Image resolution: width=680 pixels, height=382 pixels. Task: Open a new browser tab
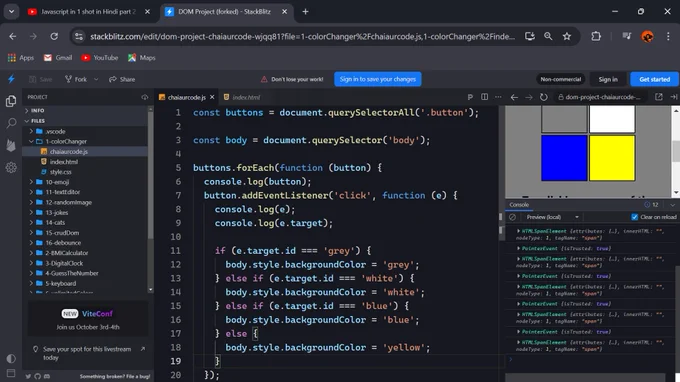tap(305, 12)
